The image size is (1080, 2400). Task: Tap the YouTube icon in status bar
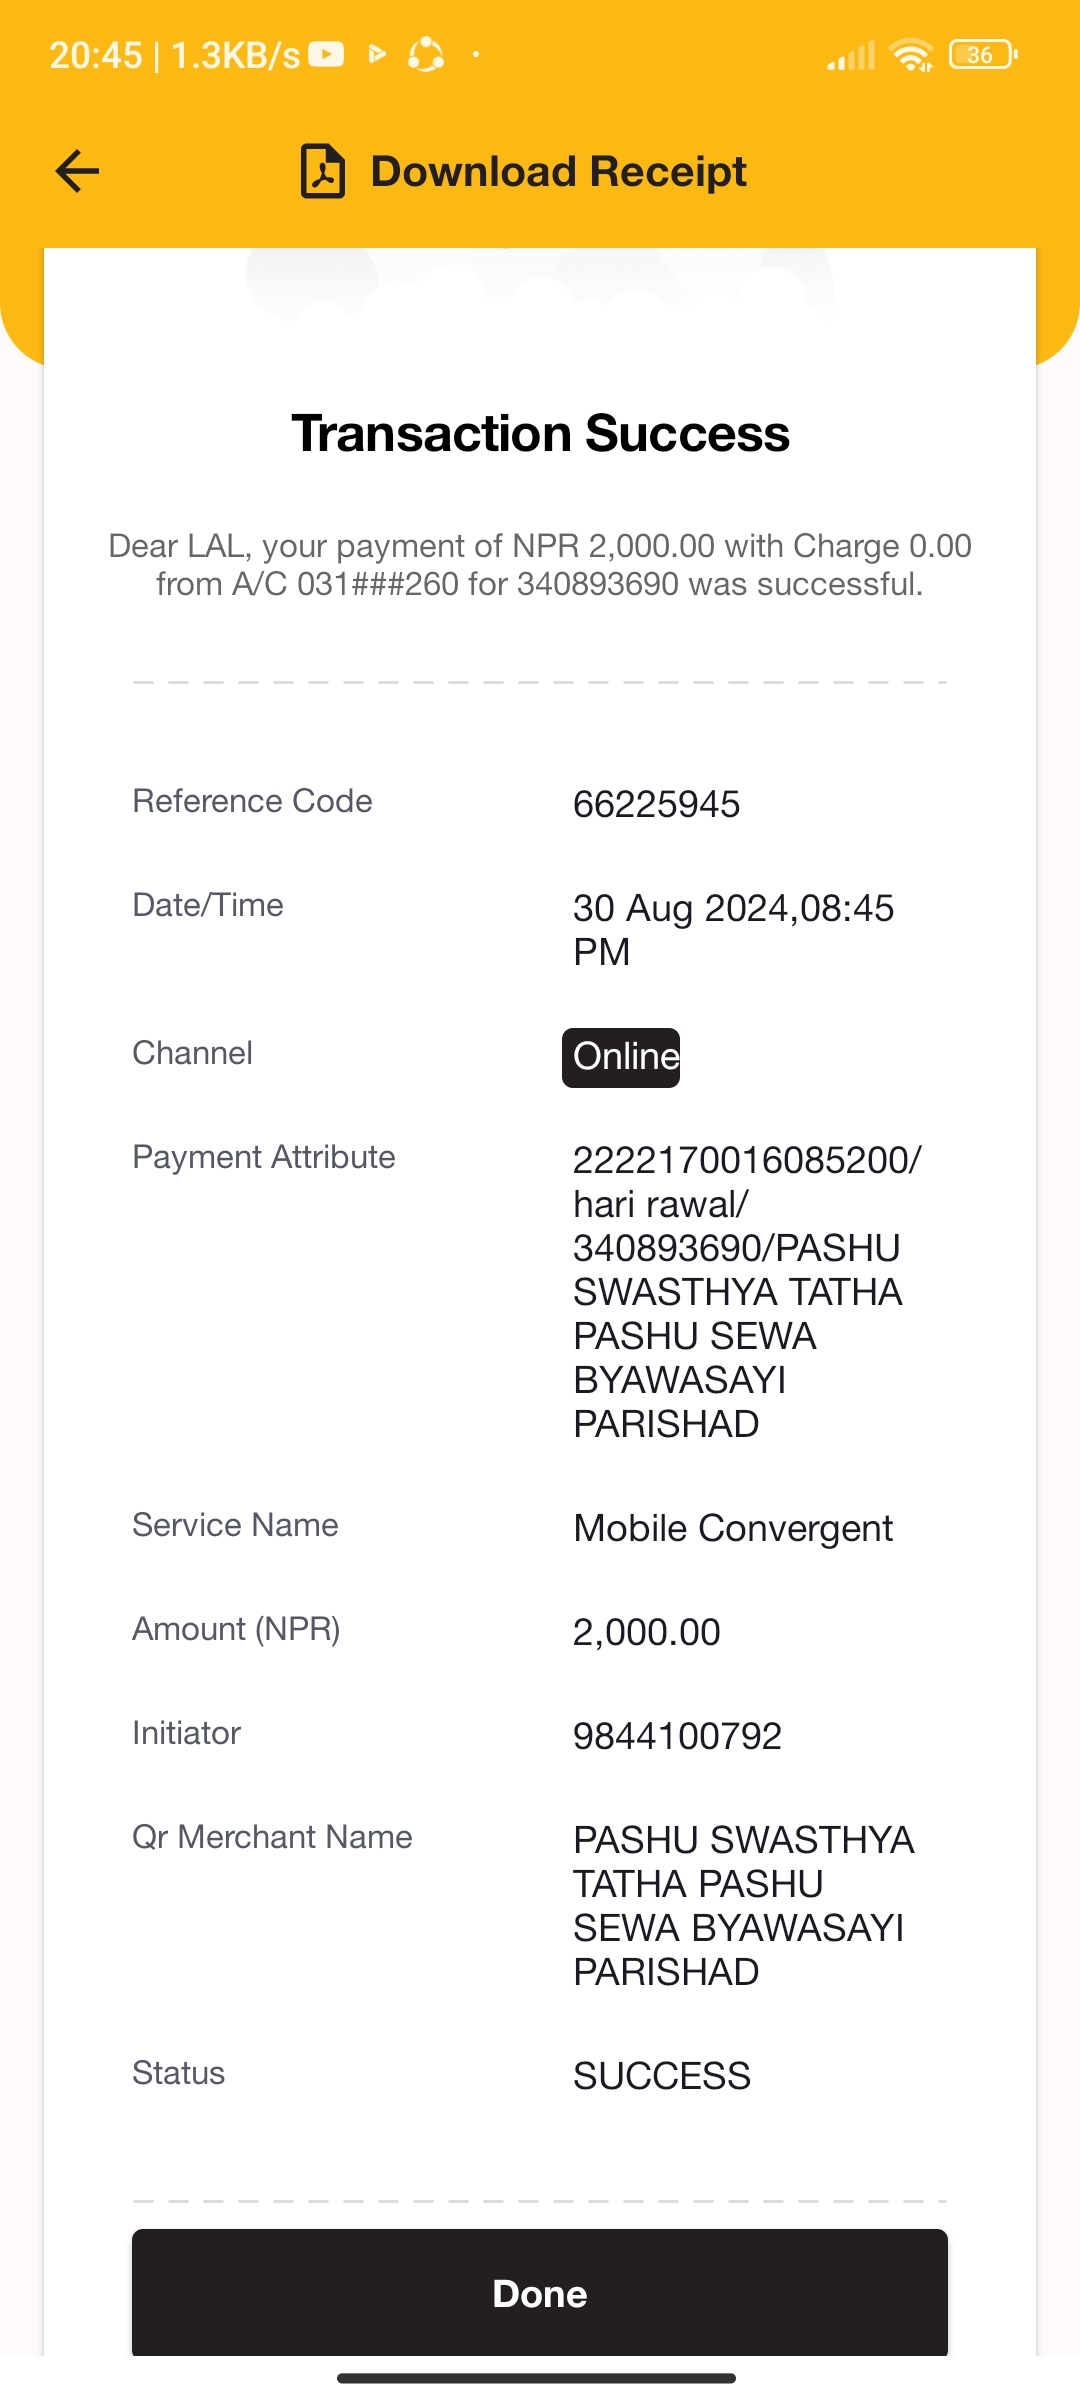pos(326,54)
